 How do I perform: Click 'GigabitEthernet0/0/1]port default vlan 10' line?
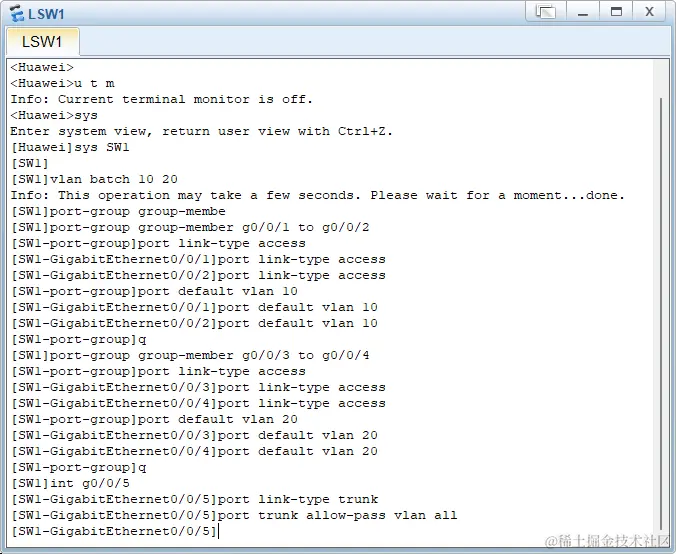[x=194, y=307]
